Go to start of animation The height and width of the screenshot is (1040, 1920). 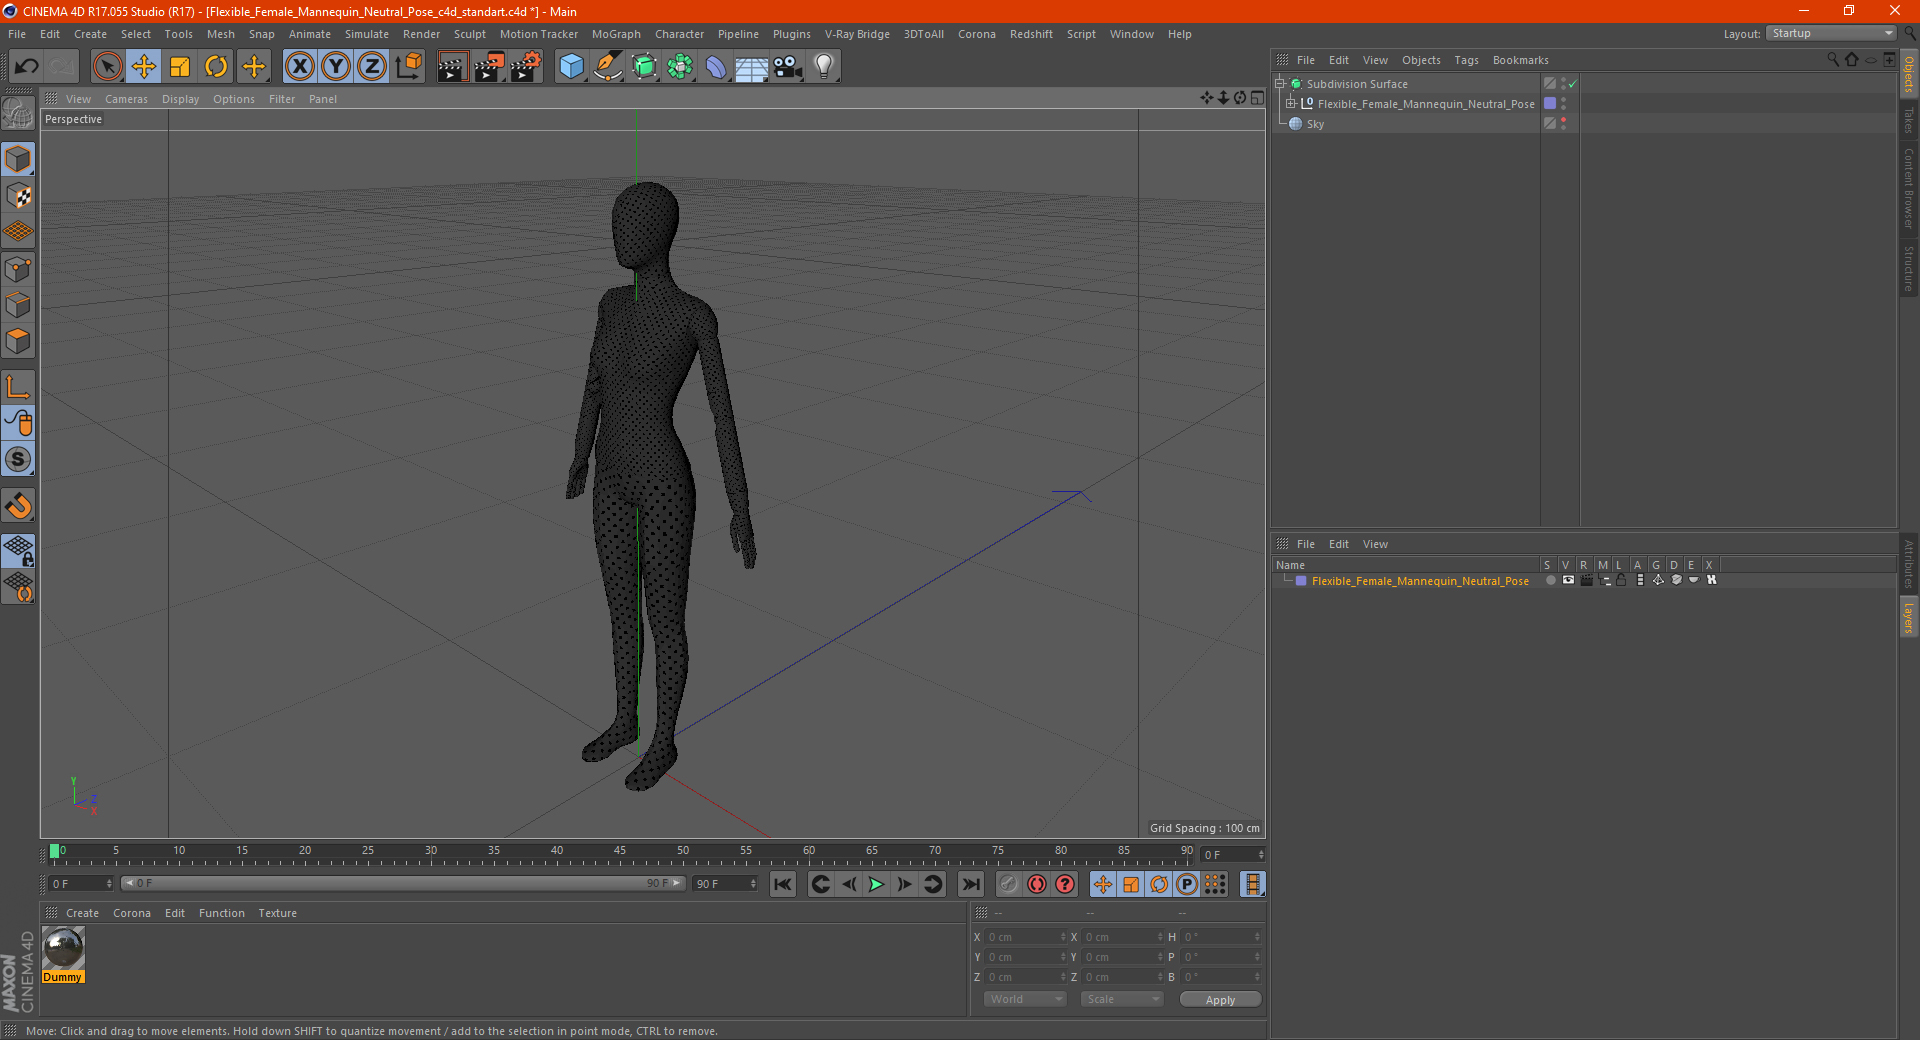coord(783,884)
